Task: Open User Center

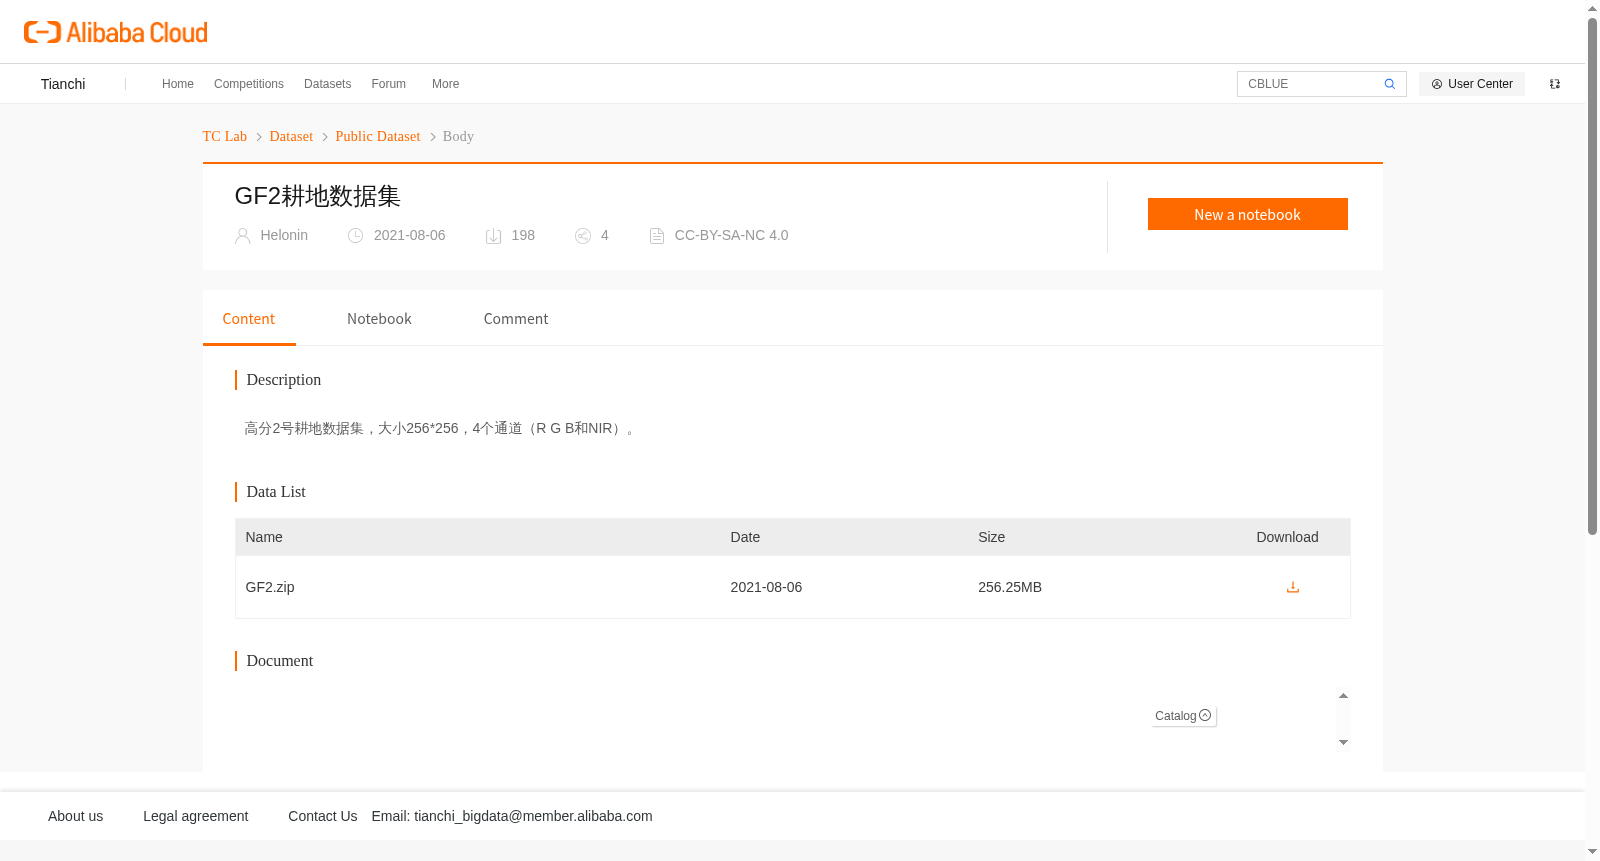Action: 1472,84
